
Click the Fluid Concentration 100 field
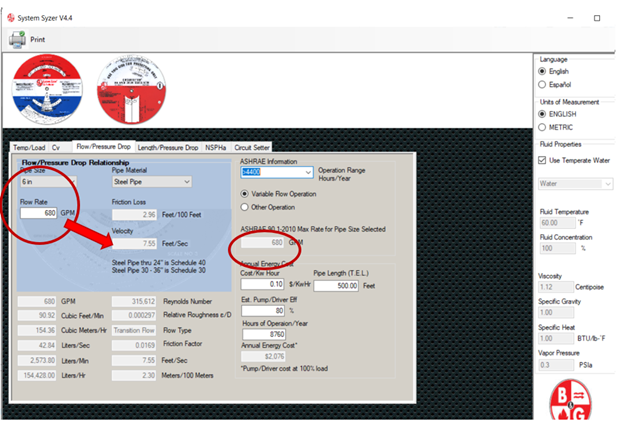point(558,248)
